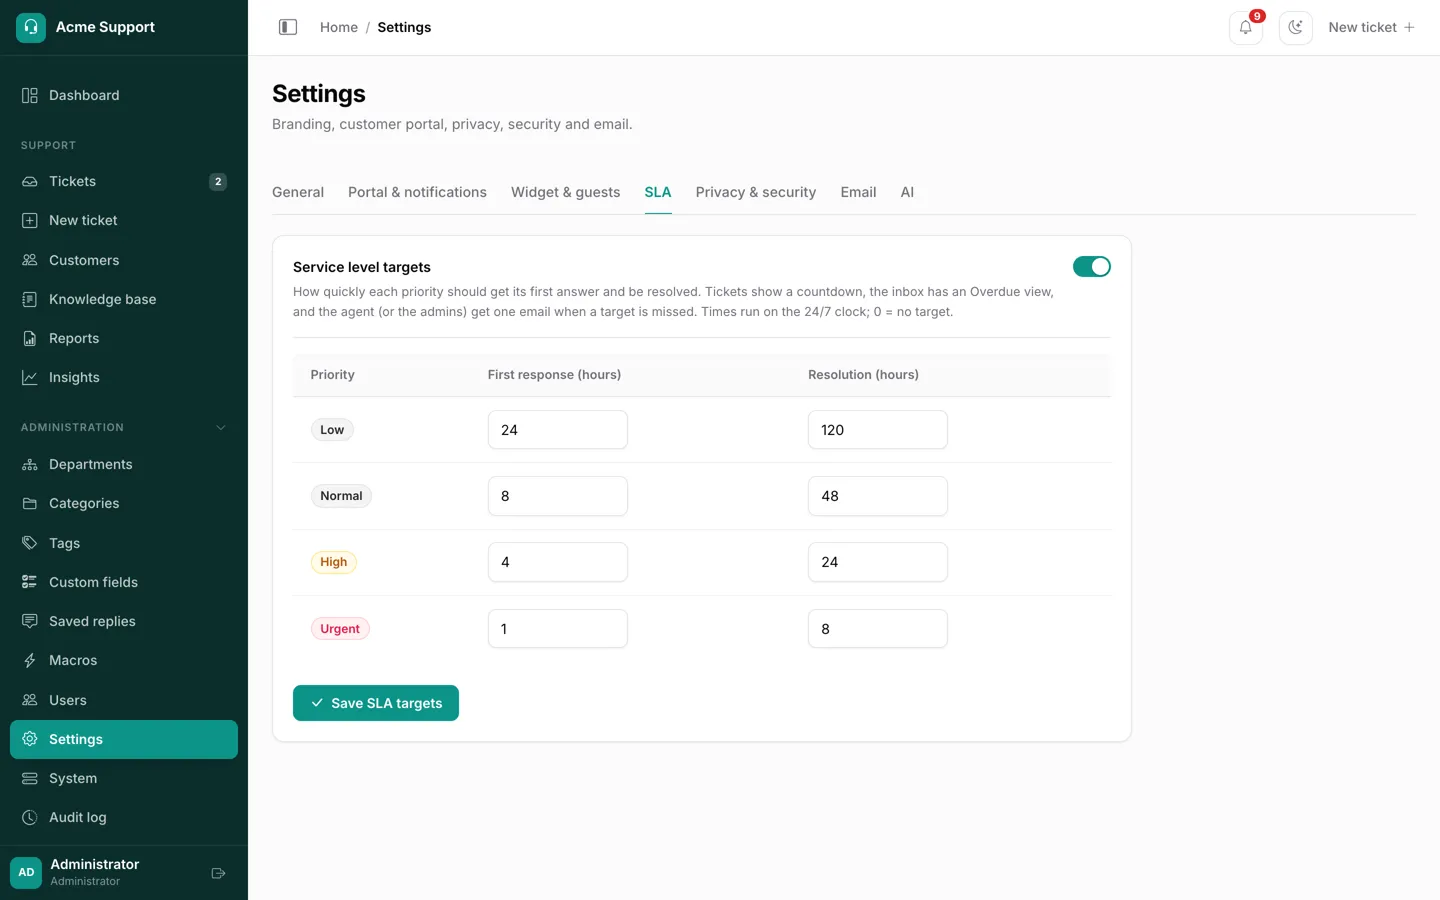Click the Tickets inbox icon
This screenshot has width=1440, height=900.
30,181
